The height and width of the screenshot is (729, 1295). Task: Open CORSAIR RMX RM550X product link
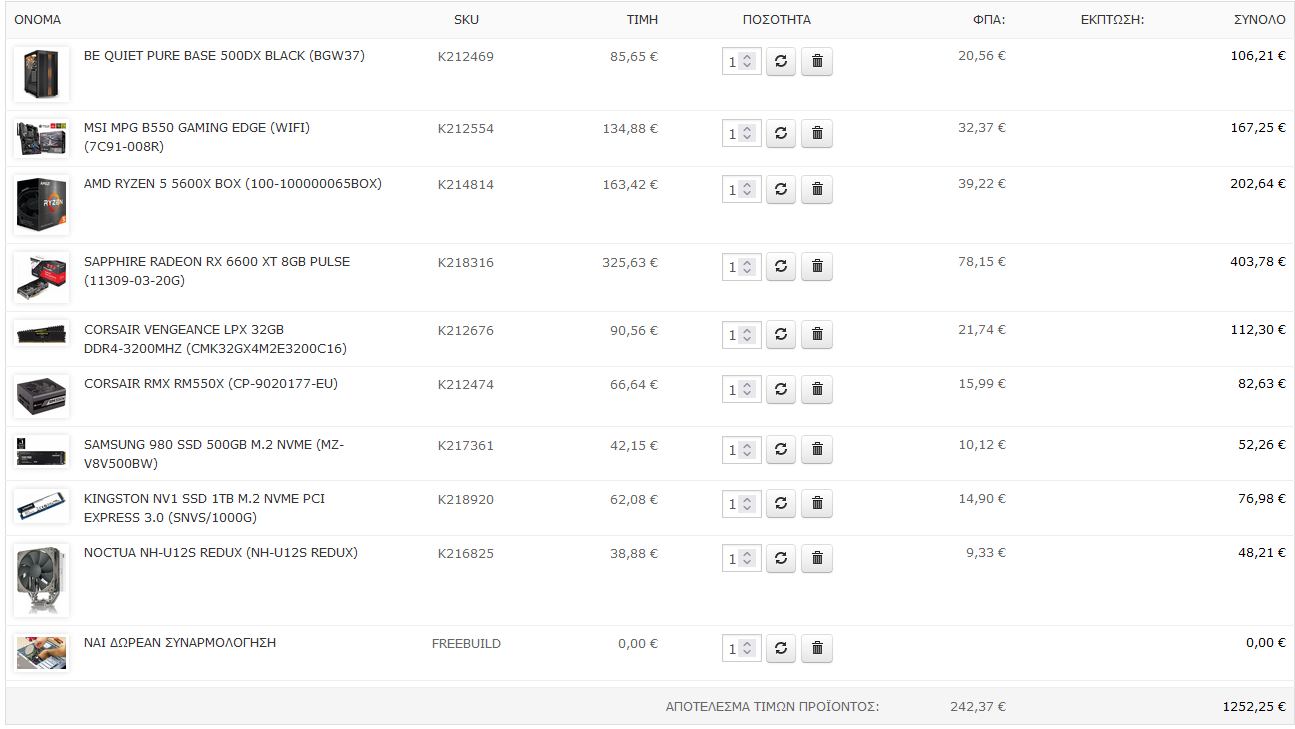tap(211, 384)
